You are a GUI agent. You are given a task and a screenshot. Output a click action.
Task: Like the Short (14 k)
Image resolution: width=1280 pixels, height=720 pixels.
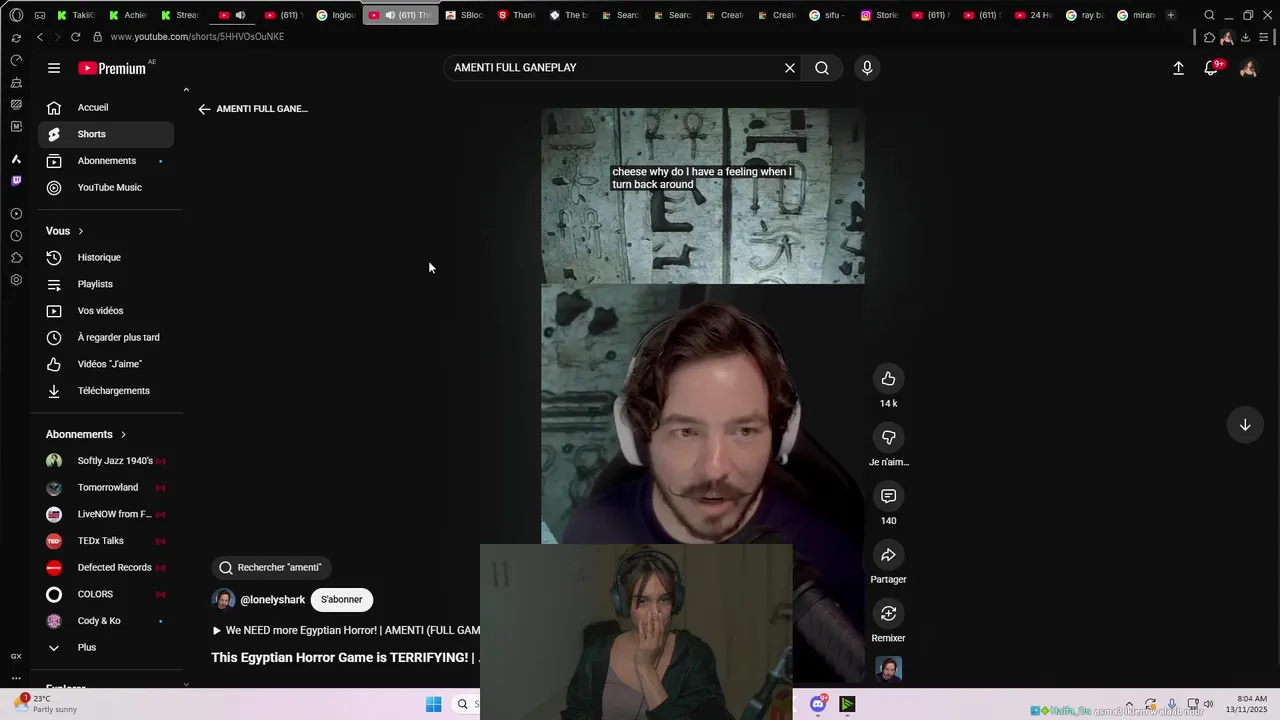pos(888,378)
